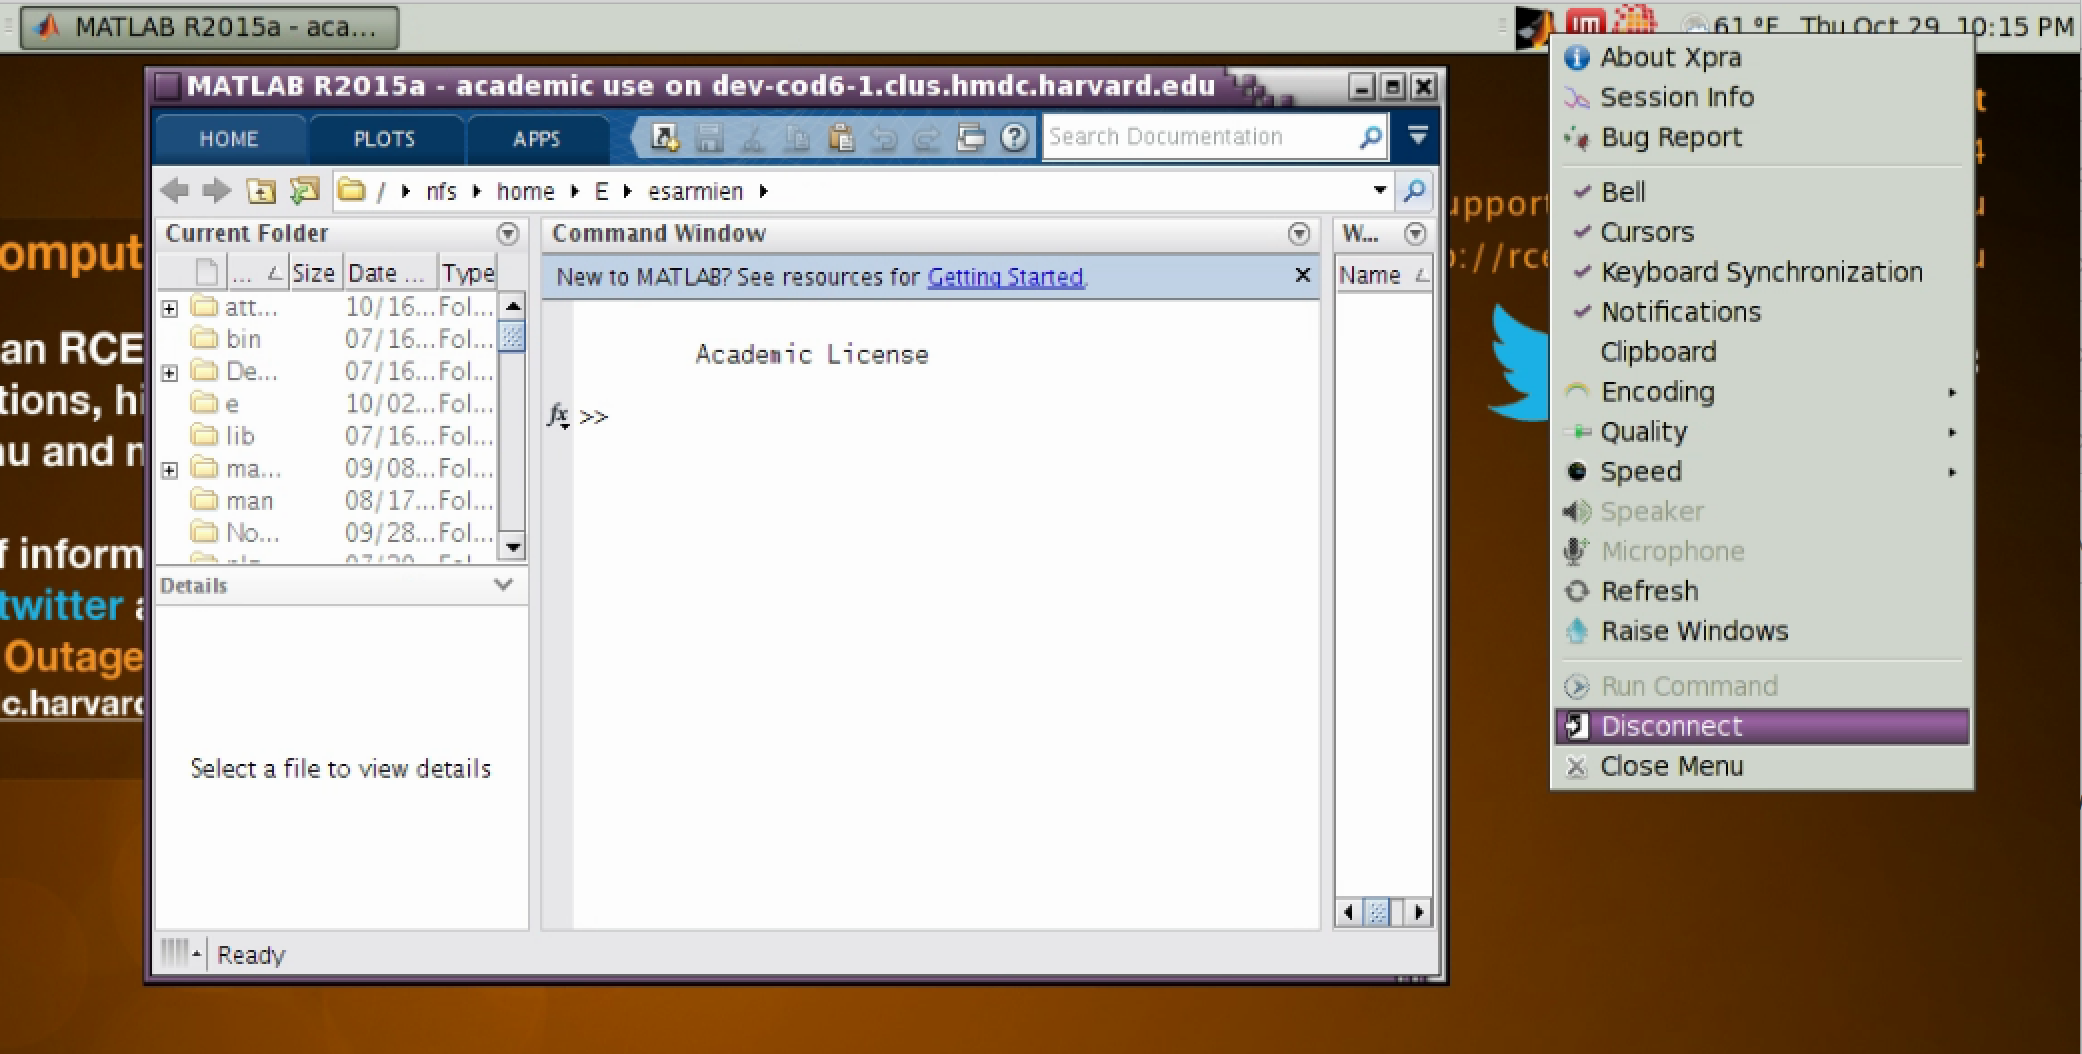The height and width of the screenshot is (1054, 2082).
Task: Open the Encoding submenu
Action: pos(1761,392)
